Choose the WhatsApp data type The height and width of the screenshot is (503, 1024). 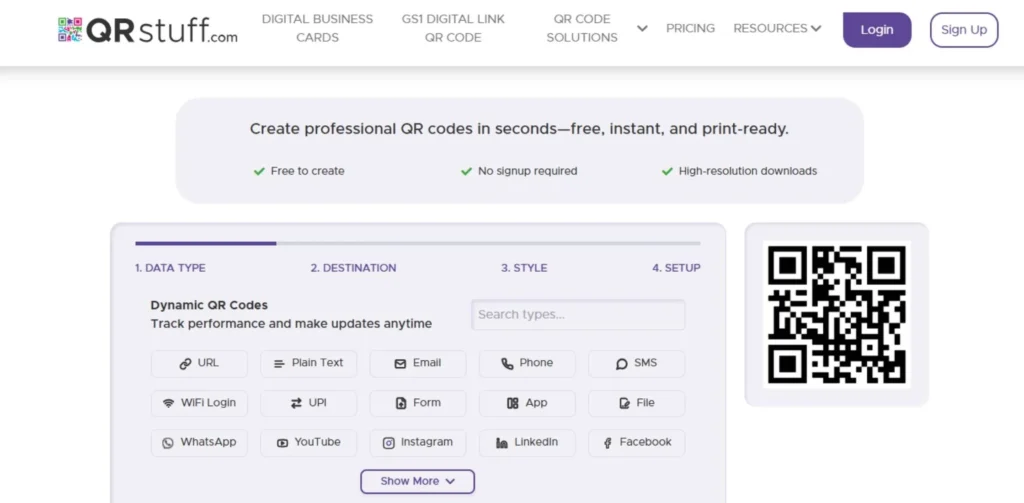click(199, 443)
